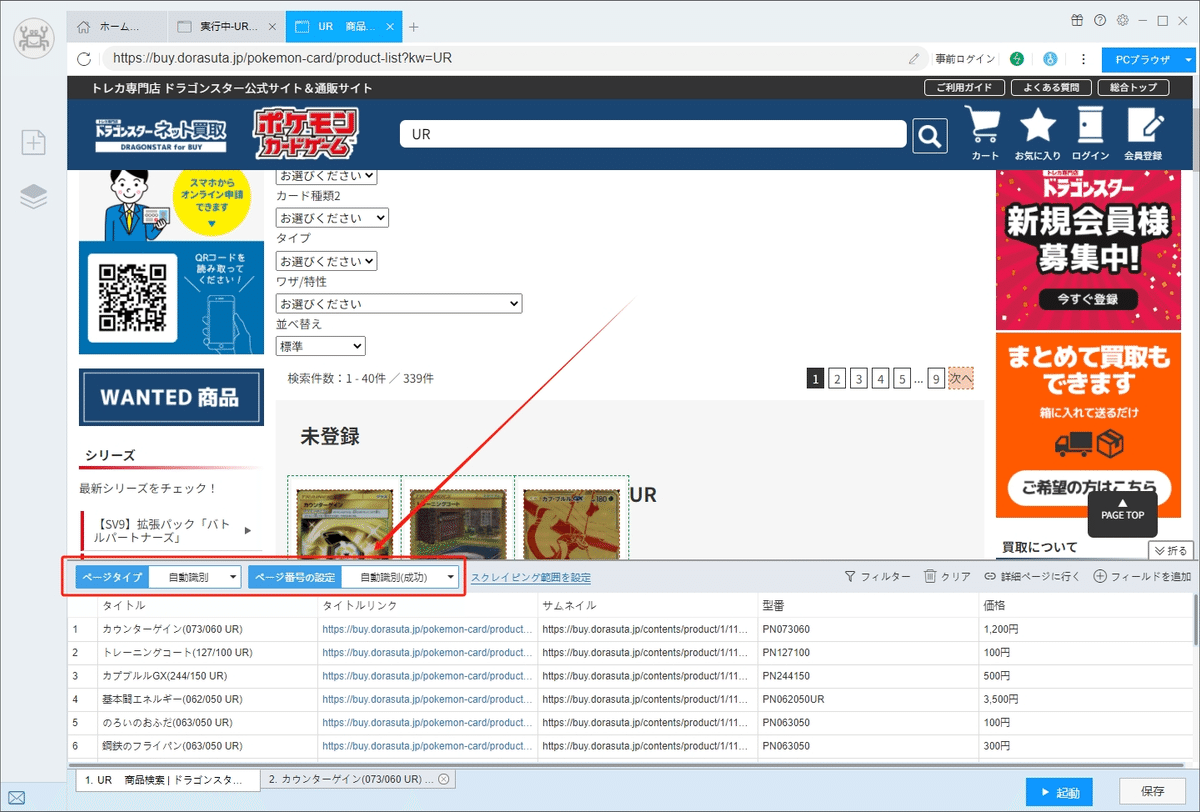1200x812 pixels.
Task: Click the pencil edit icon in the URL bar
Action: click(x=914, y=59)
